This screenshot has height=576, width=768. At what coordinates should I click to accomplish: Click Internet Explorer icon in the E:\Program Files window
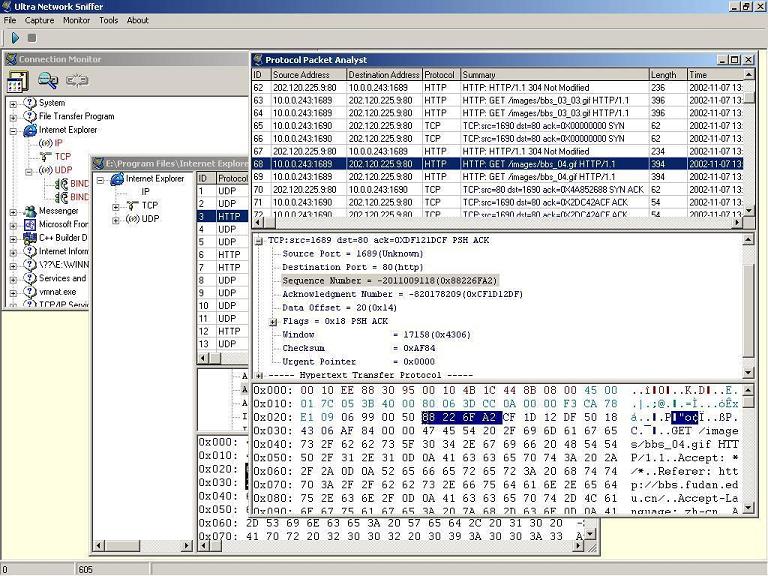click(117, 179)
